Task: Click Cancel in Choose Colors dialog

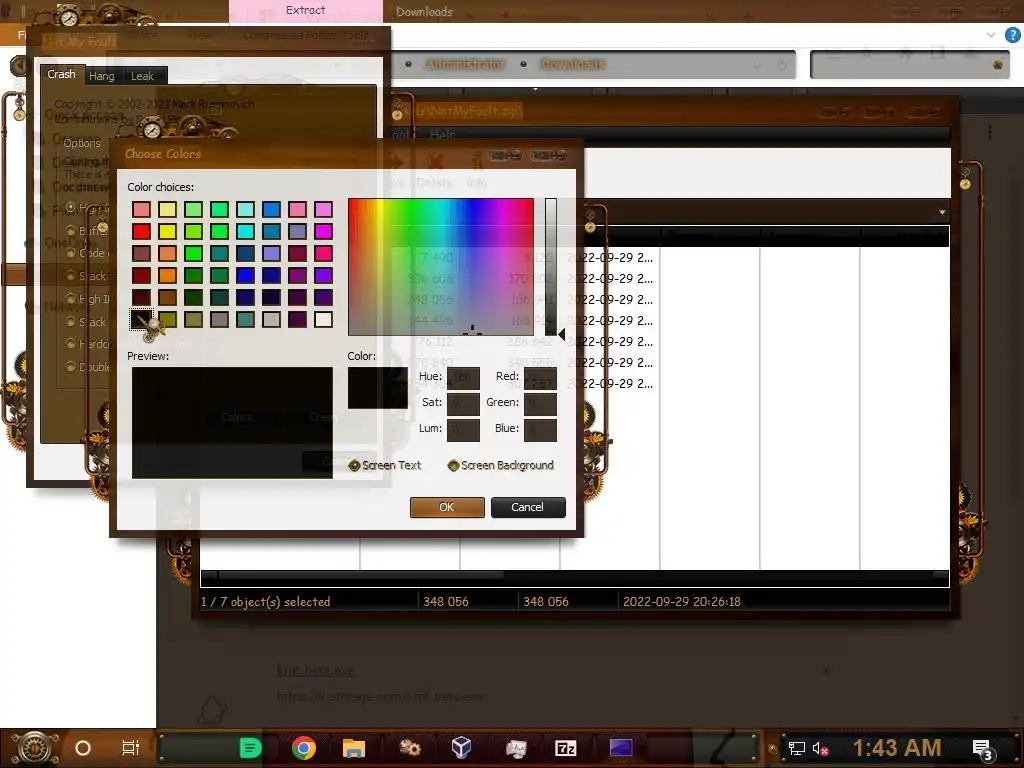Action: 528,507
